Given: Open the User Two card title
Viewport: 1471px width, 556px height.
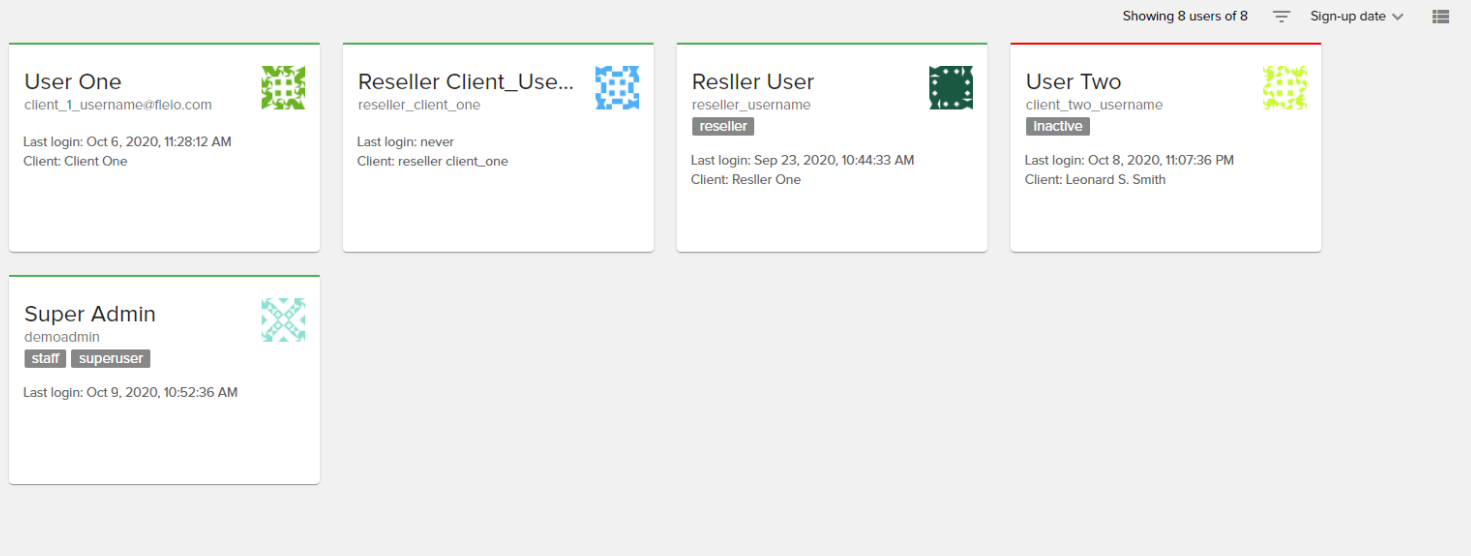Looking at the screenshot, I should (x=1073, y=82).
